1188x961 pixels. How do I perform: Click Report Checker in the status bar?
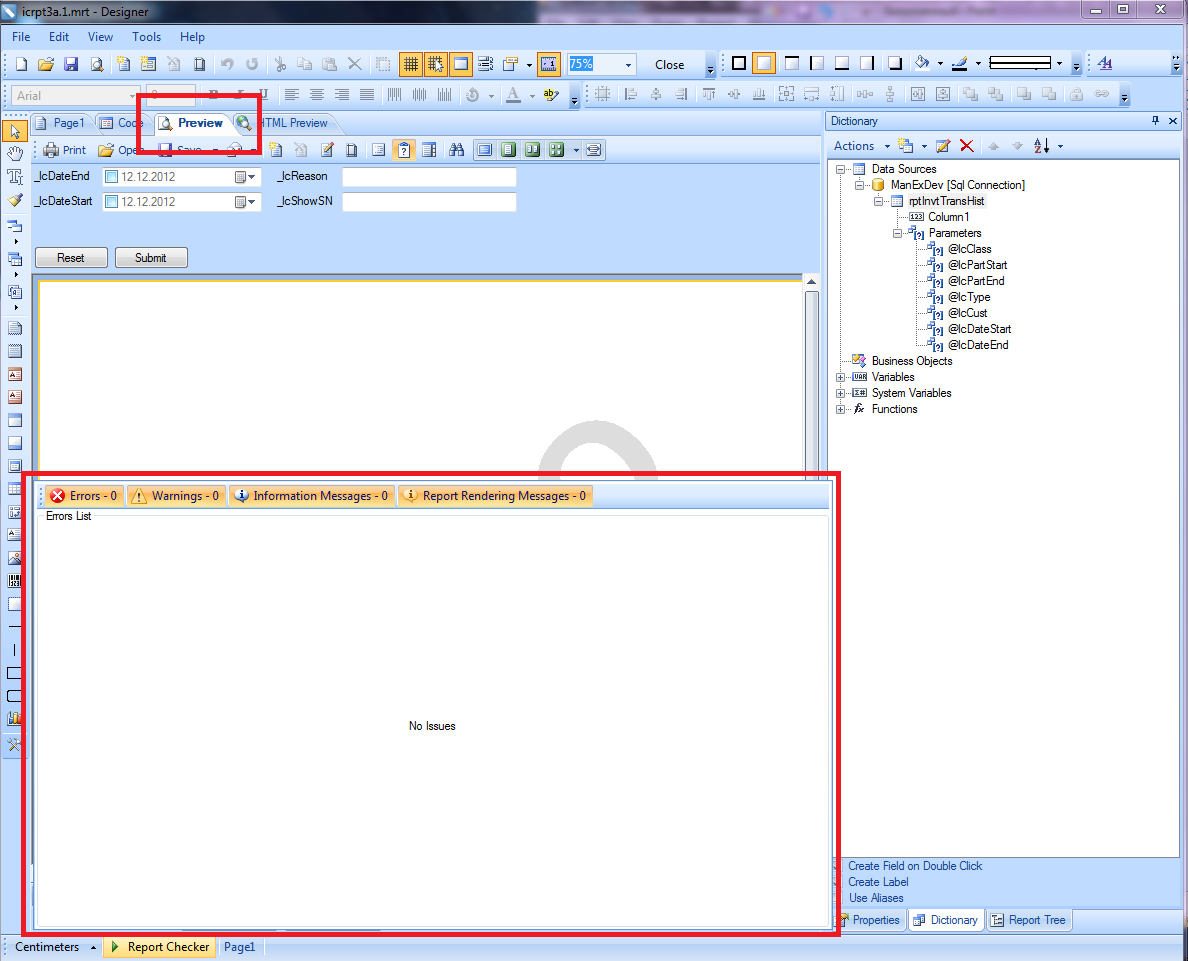pyautogui.click(x=161, y=947)
